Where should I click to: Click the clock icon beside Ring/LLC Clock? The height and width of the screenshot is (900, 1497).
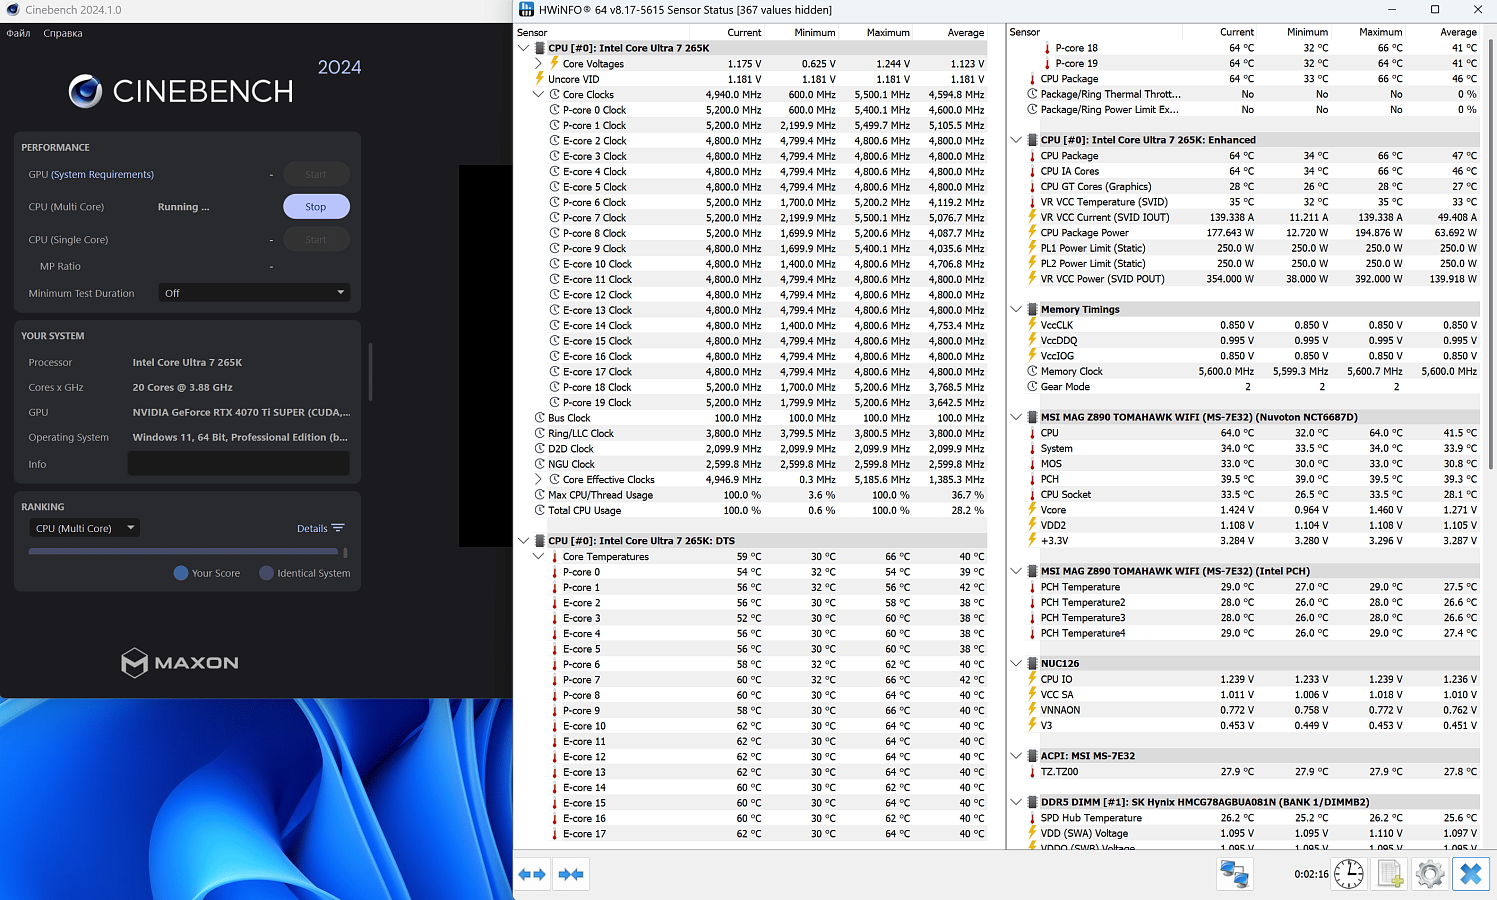pos(540,434)
